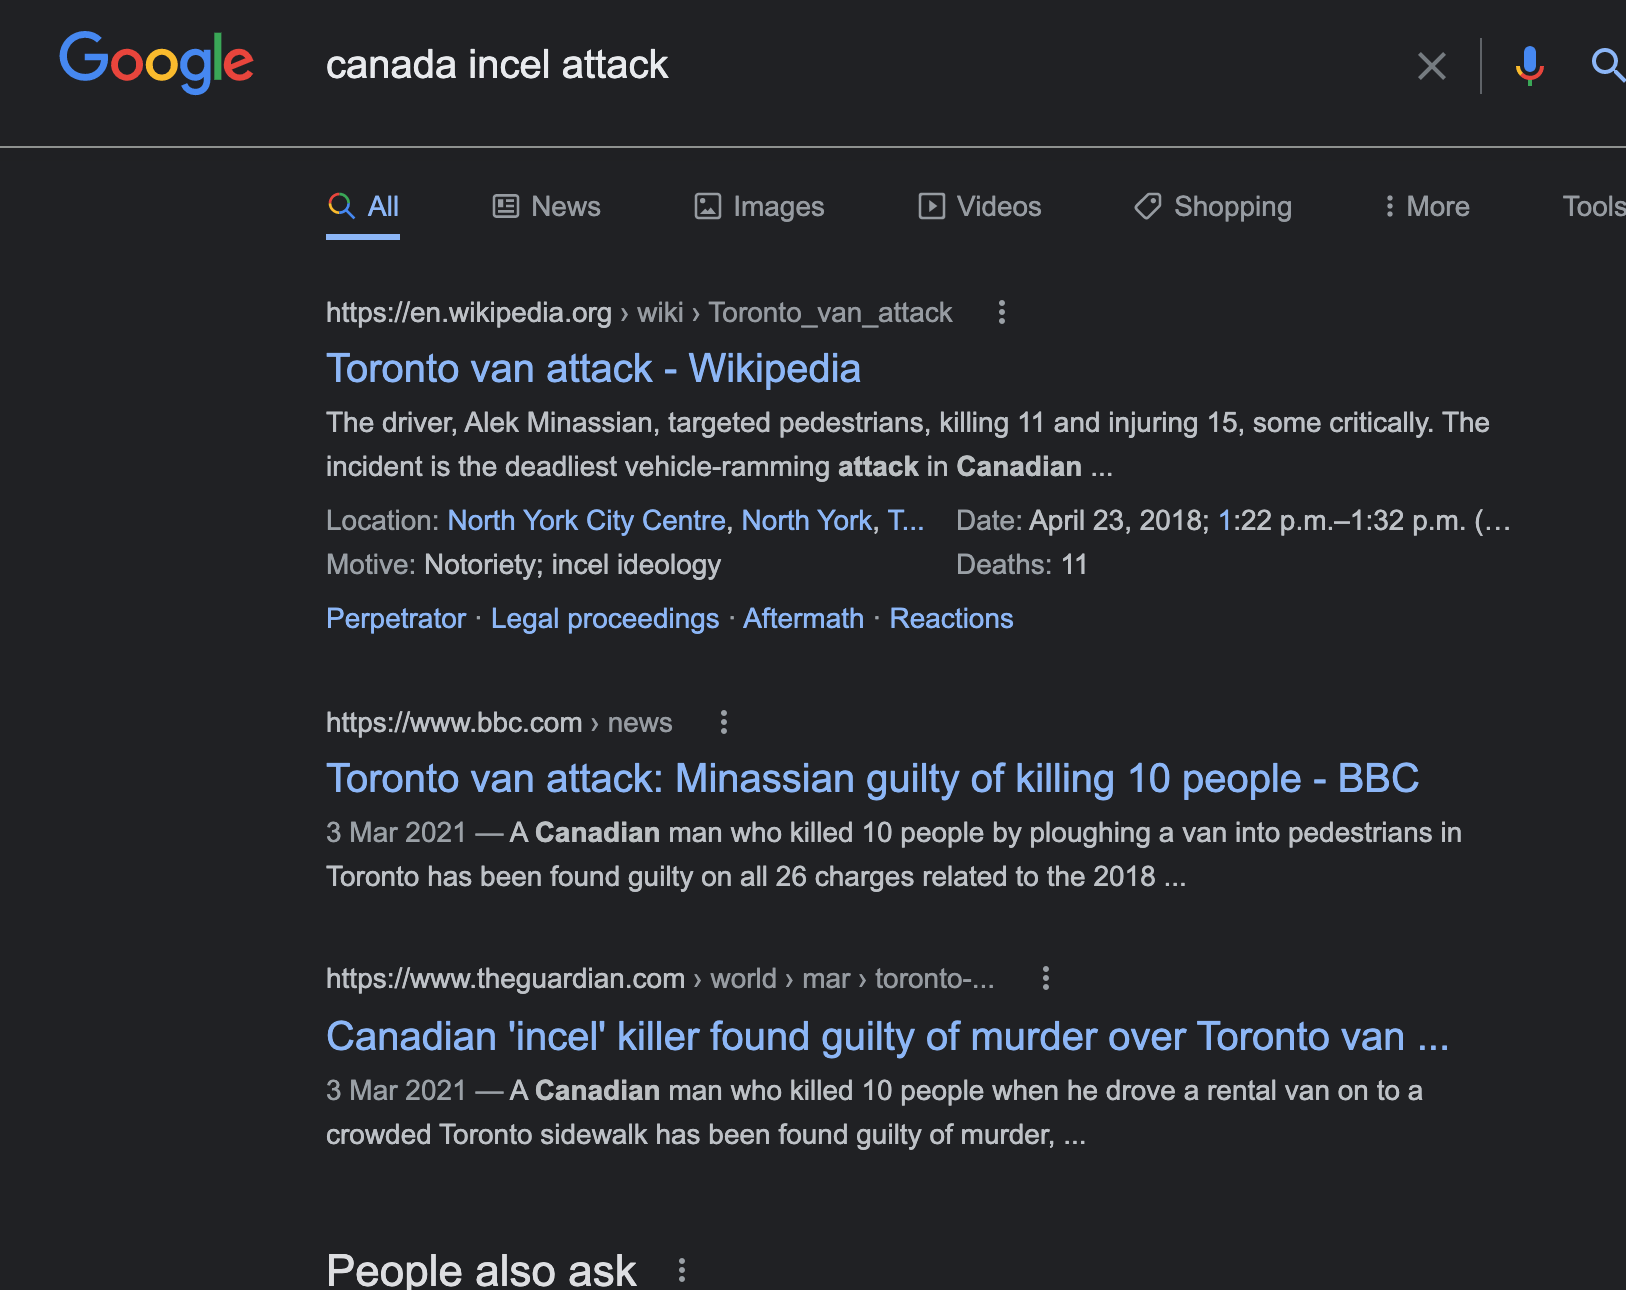The width and height of the screenshot is (1626, 1290).
Task: Open North York City Centre location link
Action: click(x=586, y=520)
